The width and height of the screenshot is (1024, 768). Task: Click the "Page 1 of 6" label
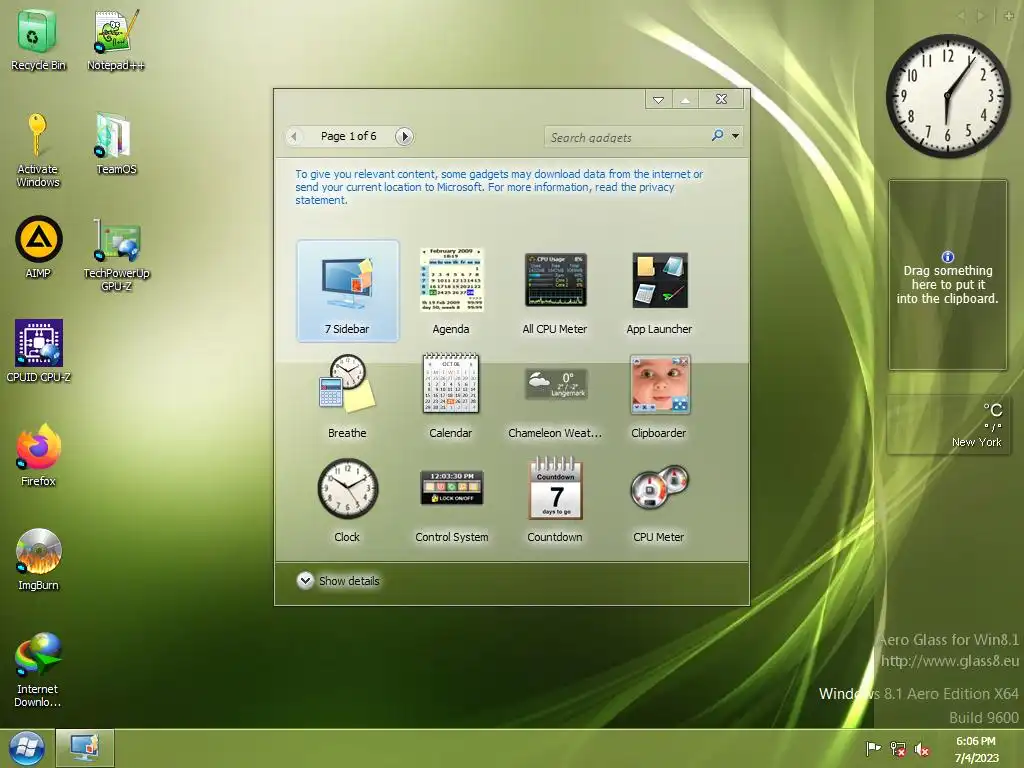[x=349, y=136]
